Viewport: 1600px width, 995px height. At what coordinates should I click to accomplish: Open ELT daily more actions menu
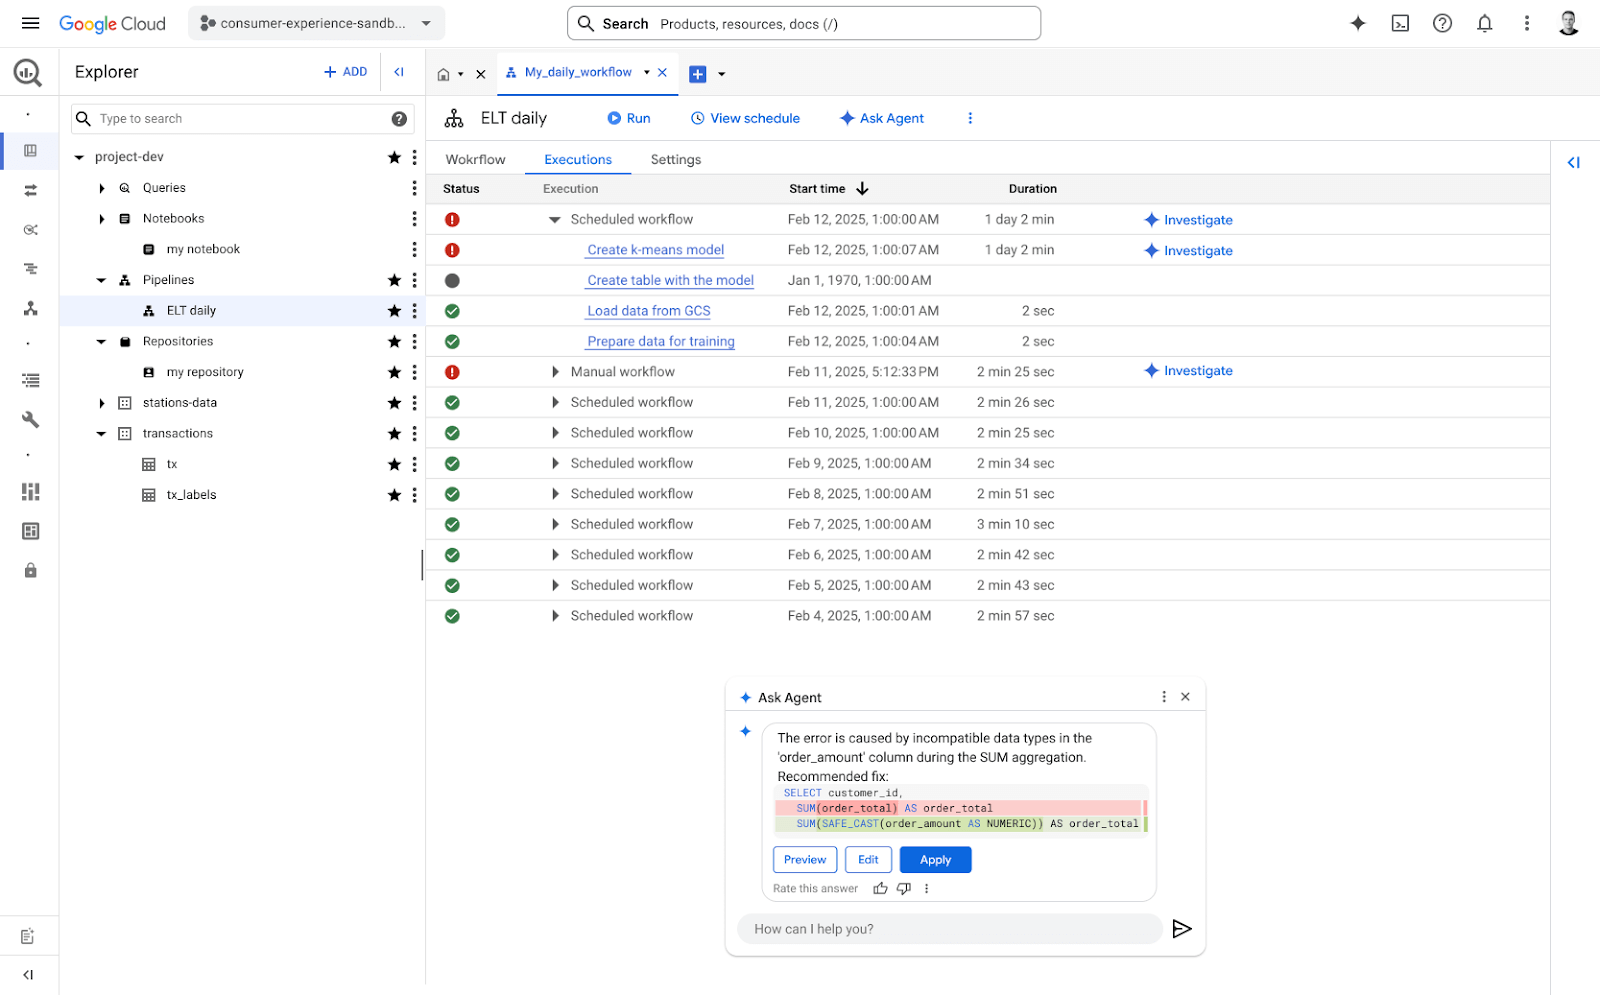(970, 118)
